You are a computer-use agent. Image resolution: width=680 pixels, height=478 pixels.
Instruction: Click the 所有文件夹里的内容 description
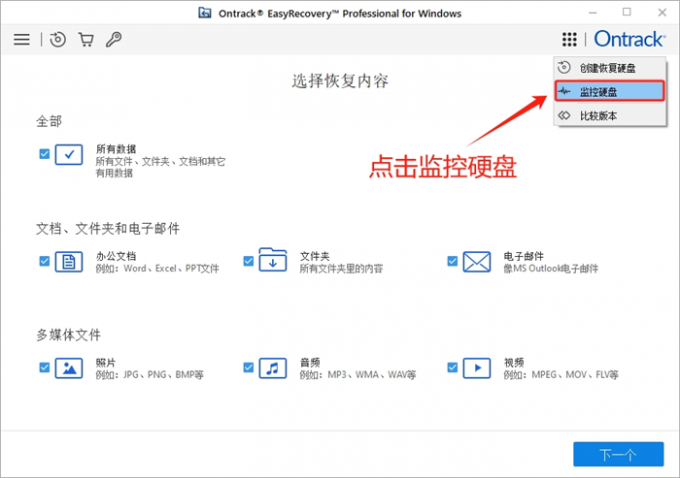[x=341, y=269]
